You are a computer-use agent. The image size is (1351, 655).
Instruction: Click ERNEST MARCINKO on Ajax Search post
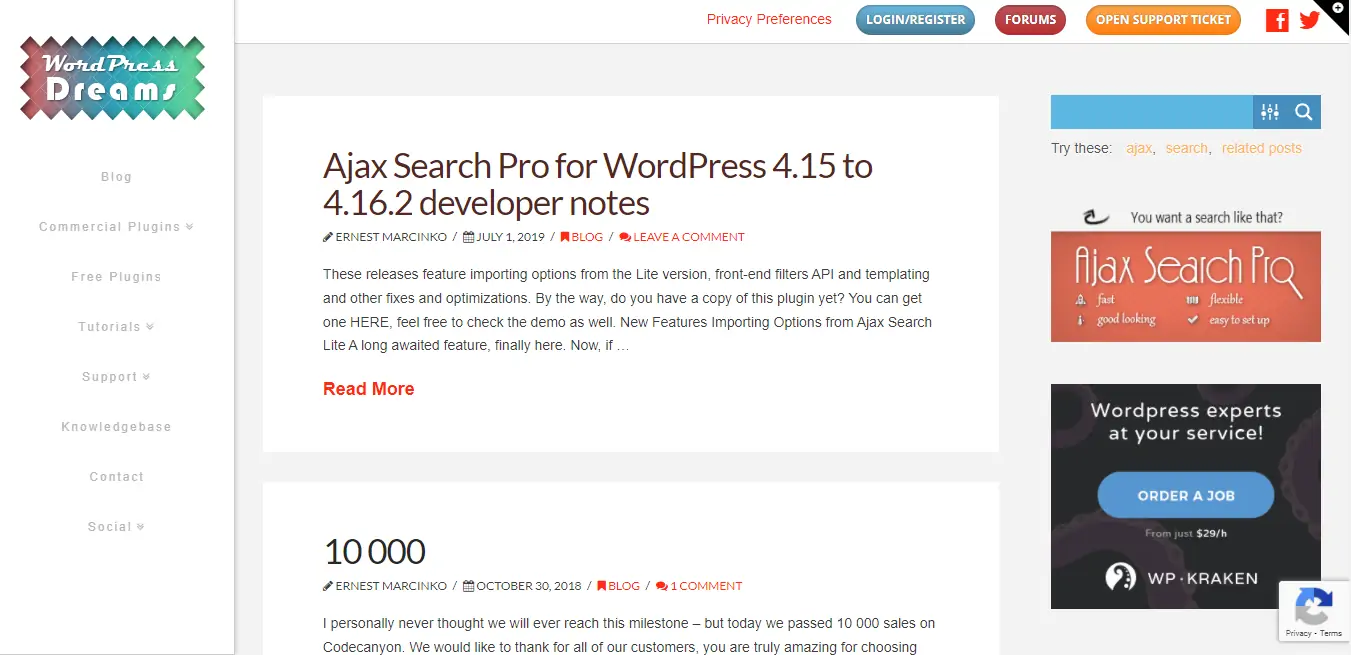point(385,237)
